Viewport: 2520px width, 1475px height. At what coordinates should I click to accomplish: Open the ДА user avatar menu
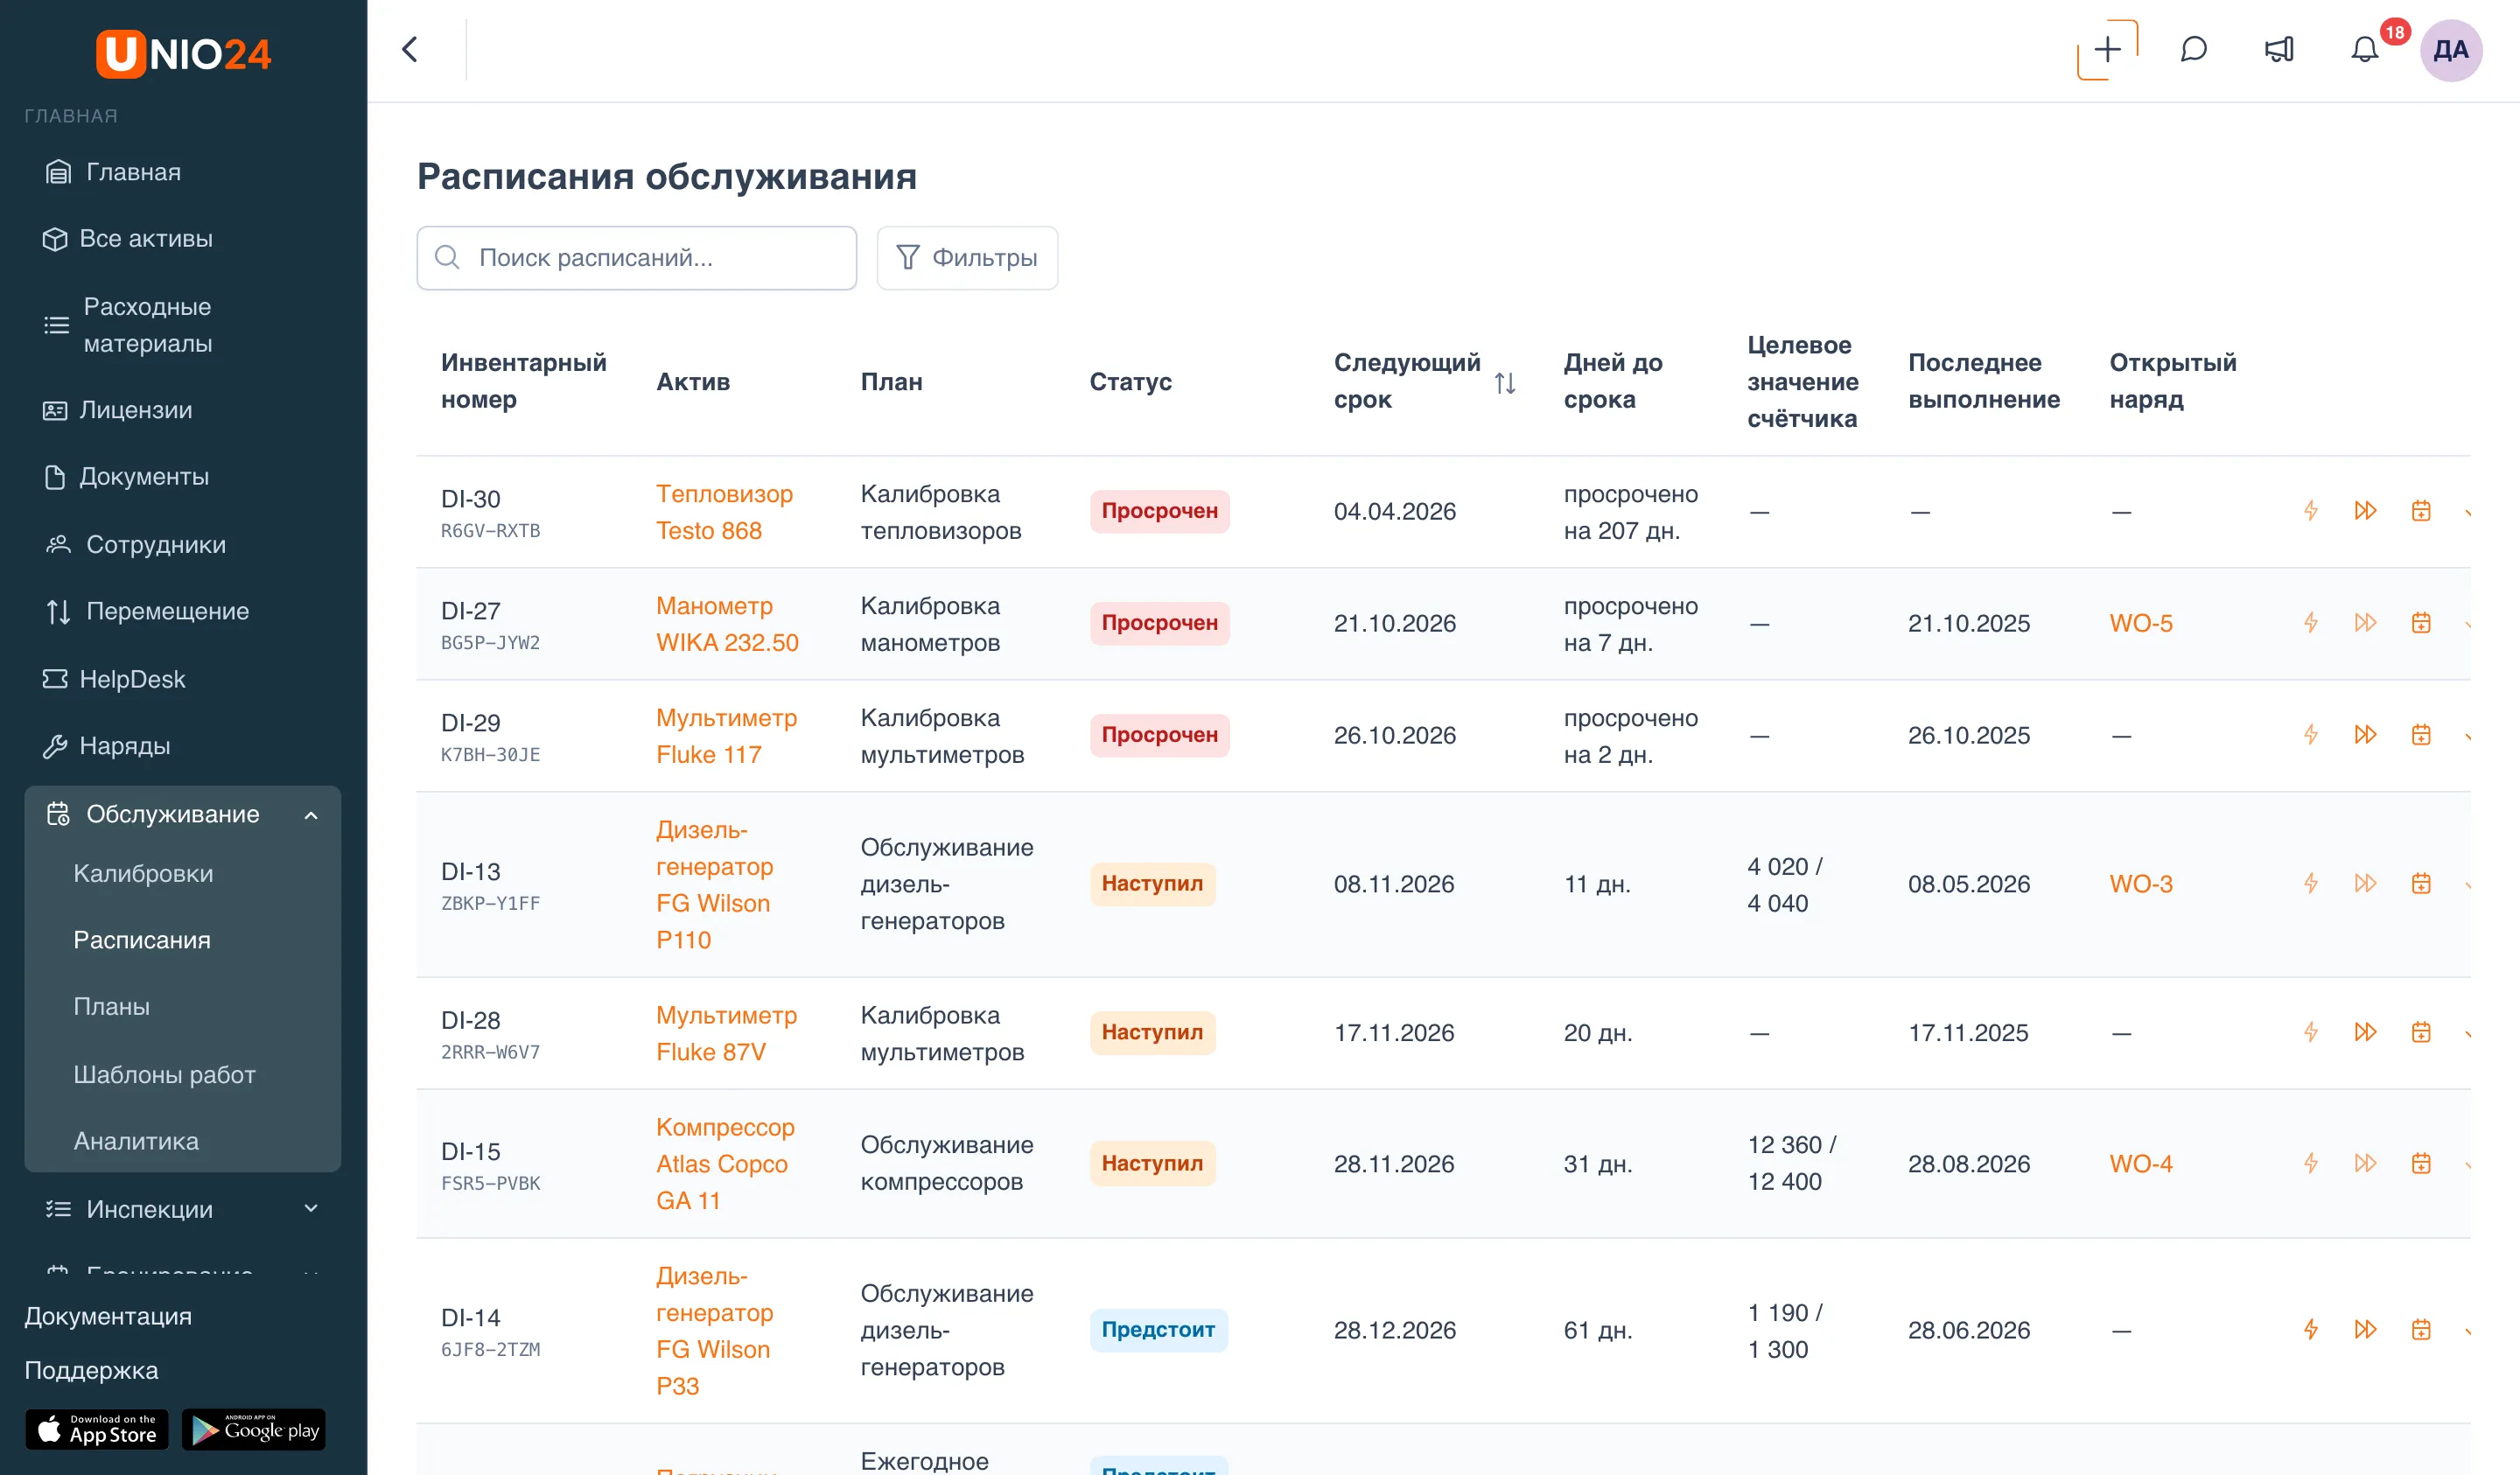click(x=2450, y=50)
